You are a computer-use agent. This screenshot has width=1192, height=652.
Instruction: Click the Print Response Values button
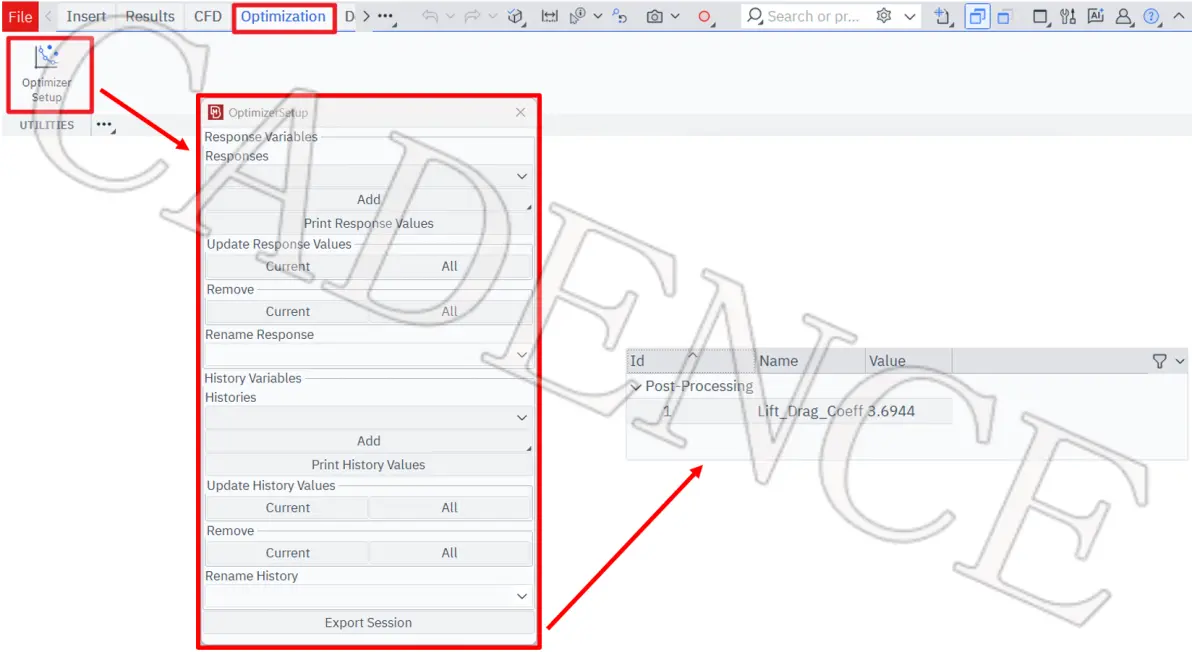(369, 223)
